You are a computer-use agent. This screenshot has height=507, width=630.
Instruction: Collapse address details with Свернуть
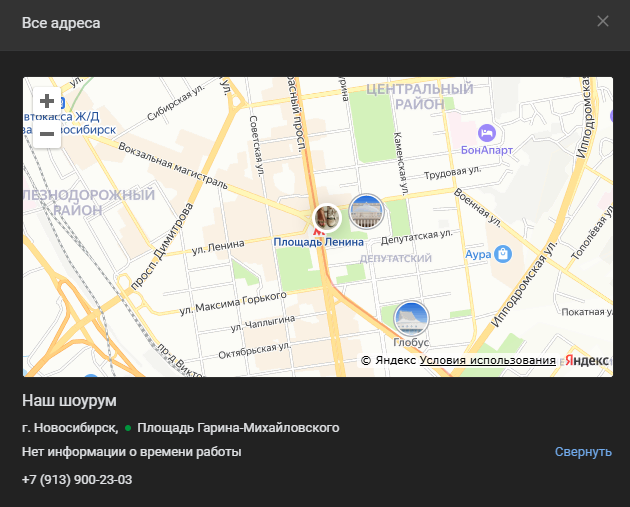coord(583,452)
